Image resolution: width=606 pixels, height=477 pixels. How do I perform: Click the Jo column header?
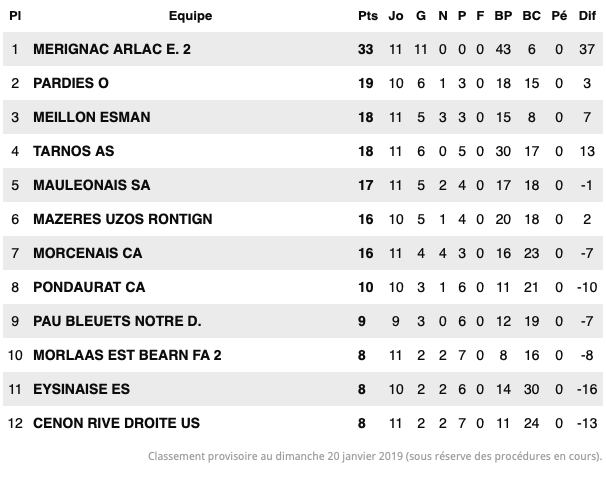396,16
